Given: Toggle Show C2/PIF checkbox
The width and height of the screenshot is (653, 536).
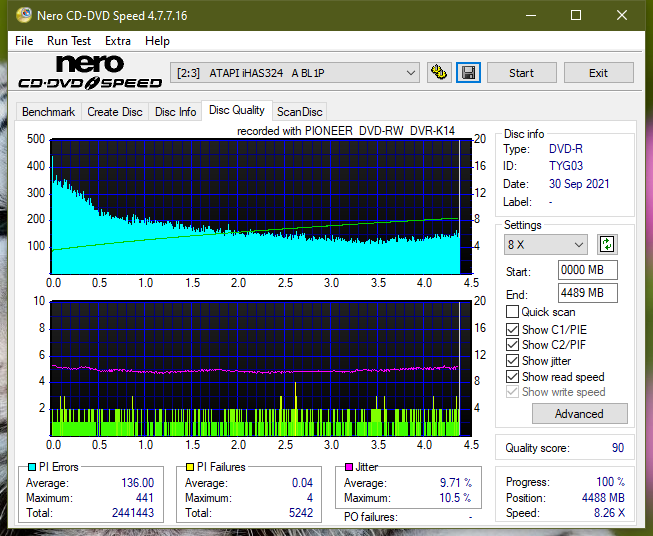Looking at the screenshot, I should pyautogui.click(x=512, y=344).
